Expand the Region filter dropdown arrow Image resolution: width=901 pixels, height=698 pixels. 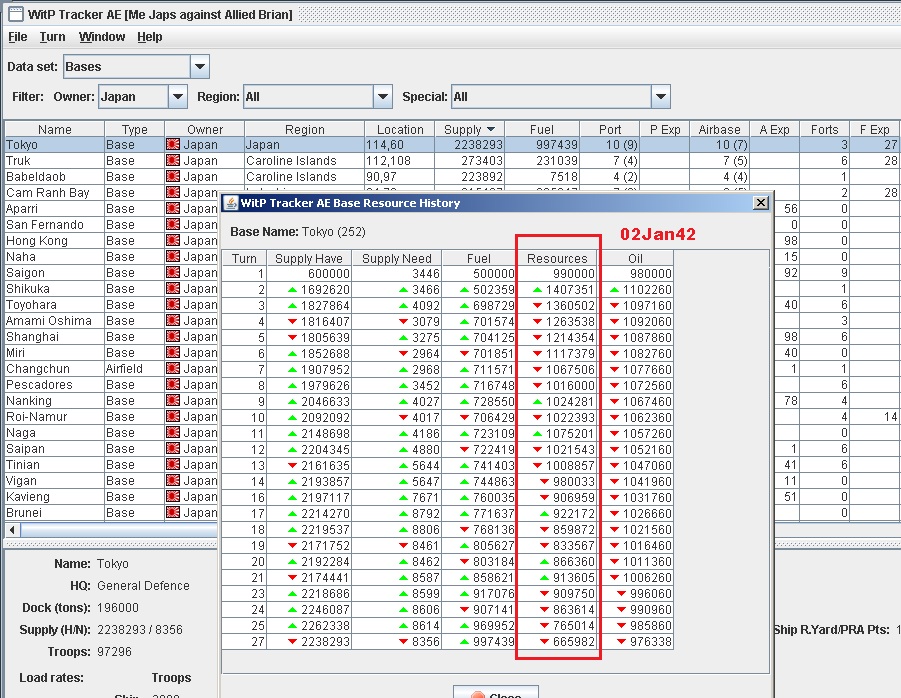382,97
